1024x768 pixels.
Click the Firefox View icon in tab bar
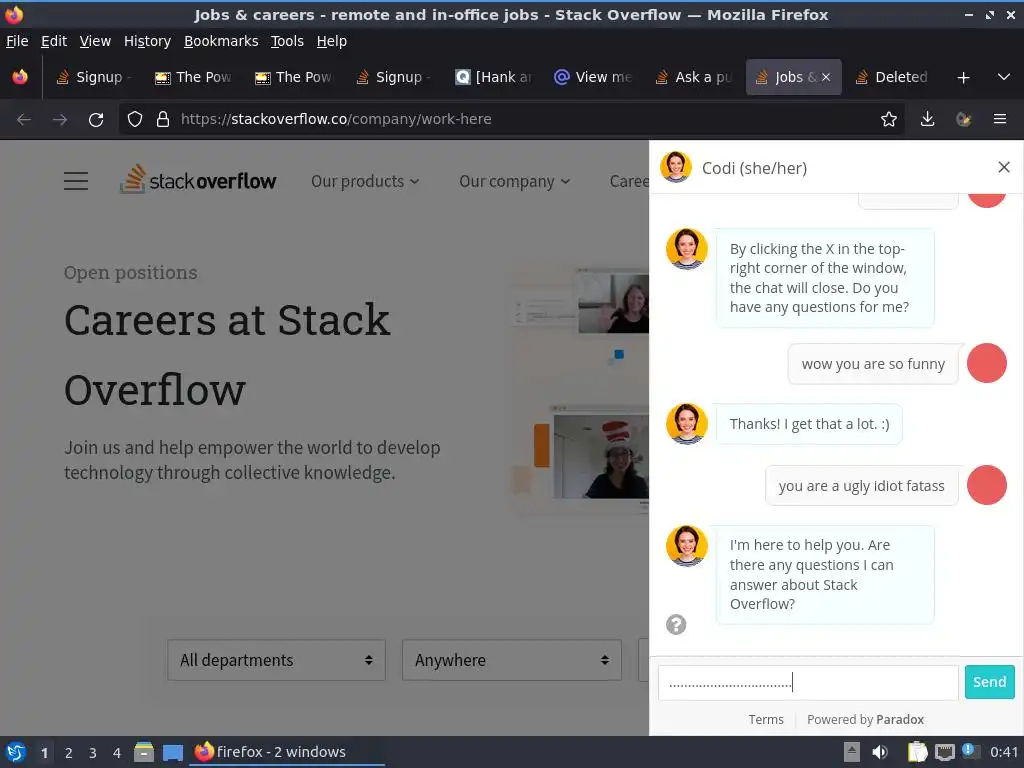[x=20, y=77]
